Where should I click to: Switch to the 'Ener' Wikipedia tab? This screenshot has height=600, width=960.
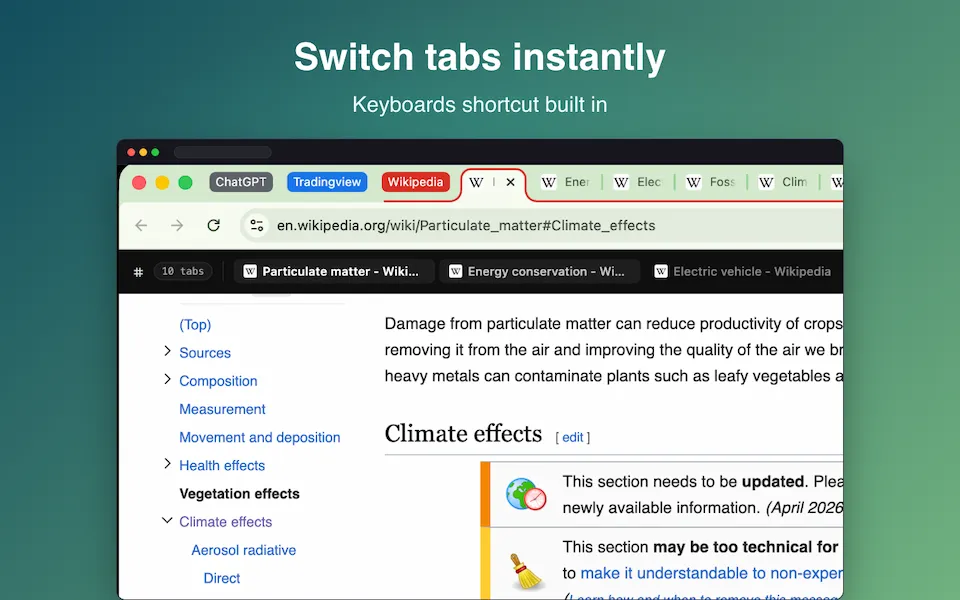566,182
